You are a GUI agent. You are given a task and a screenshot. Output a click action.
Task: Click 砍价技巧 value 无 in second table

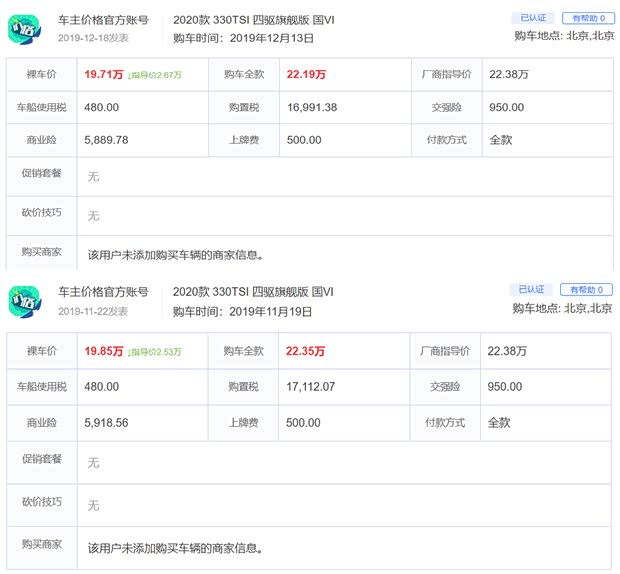93,506
